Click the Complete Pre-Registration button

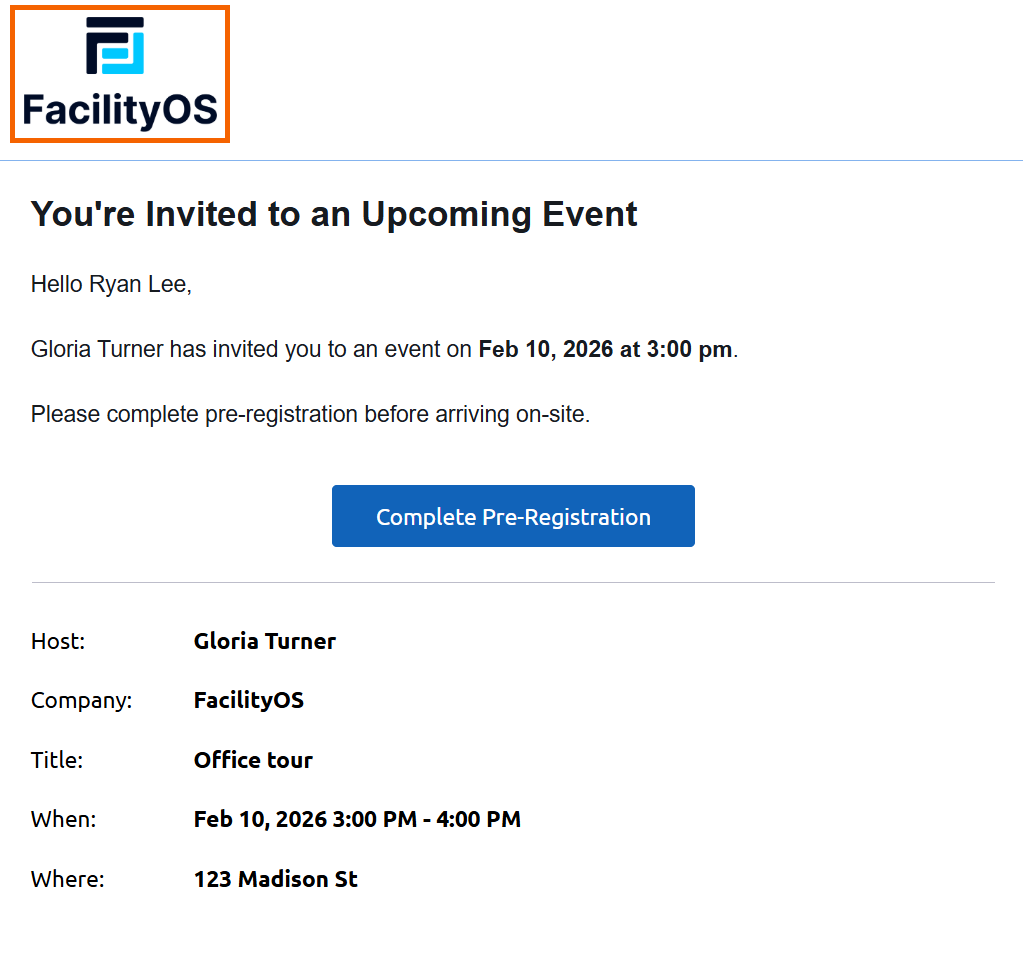coord(512,516)
